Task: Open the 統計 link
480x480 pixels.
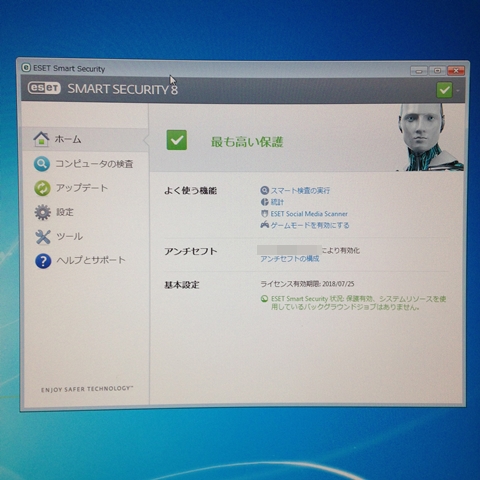Action: tap(277, 202)
